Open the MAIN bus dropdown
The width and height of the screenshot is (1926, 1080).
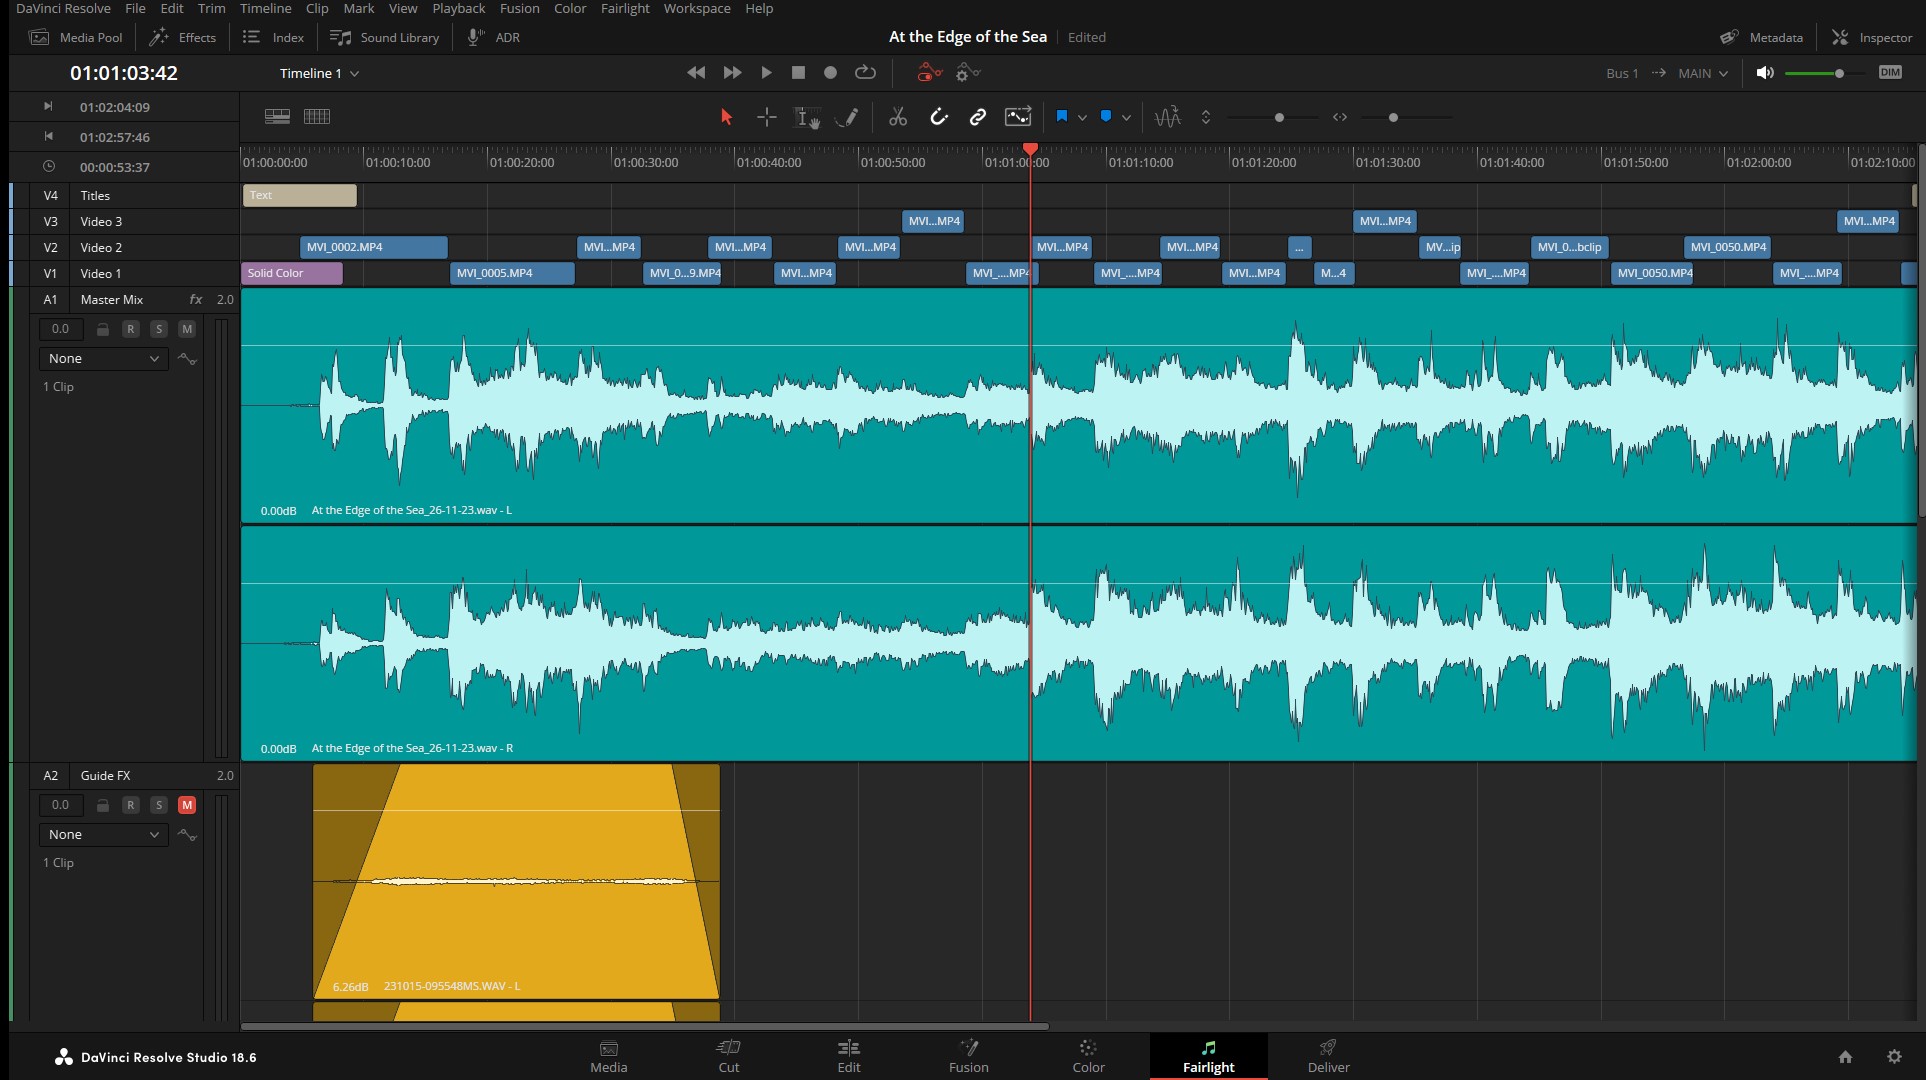coord(1702,73)
